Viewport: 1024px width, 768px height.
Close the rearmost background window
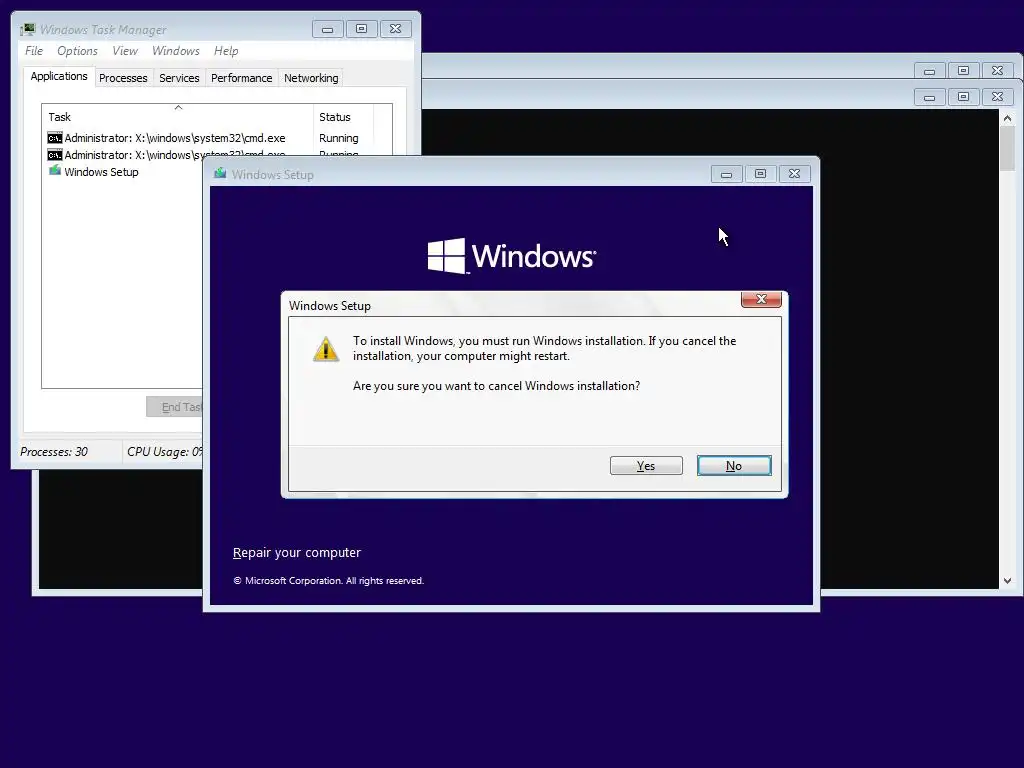(x=997, y=71)
